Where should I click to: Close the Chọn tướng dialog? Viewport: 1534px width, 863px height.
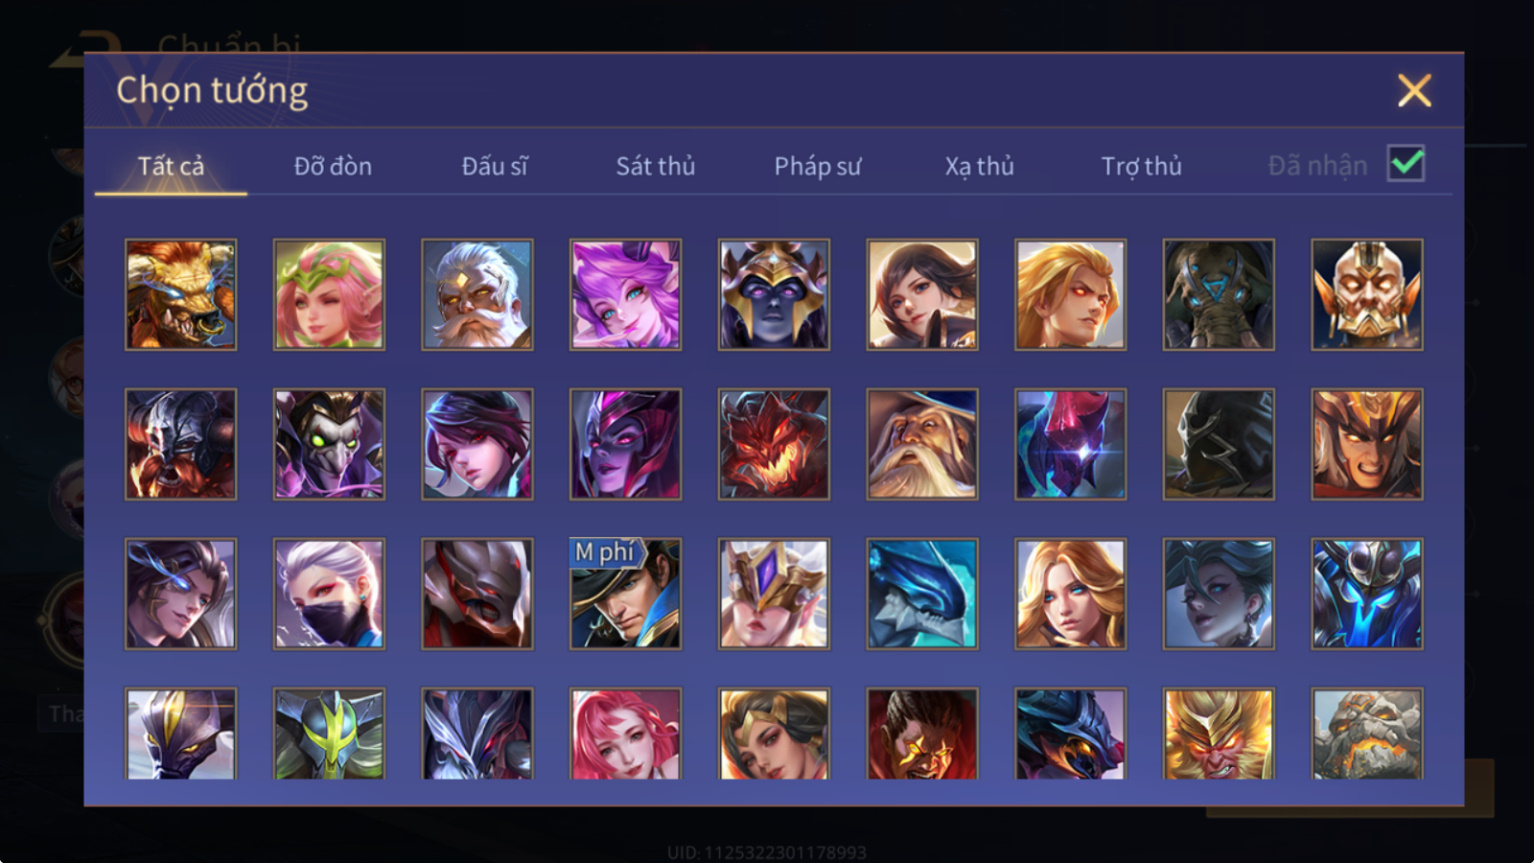pos(1414,91)
